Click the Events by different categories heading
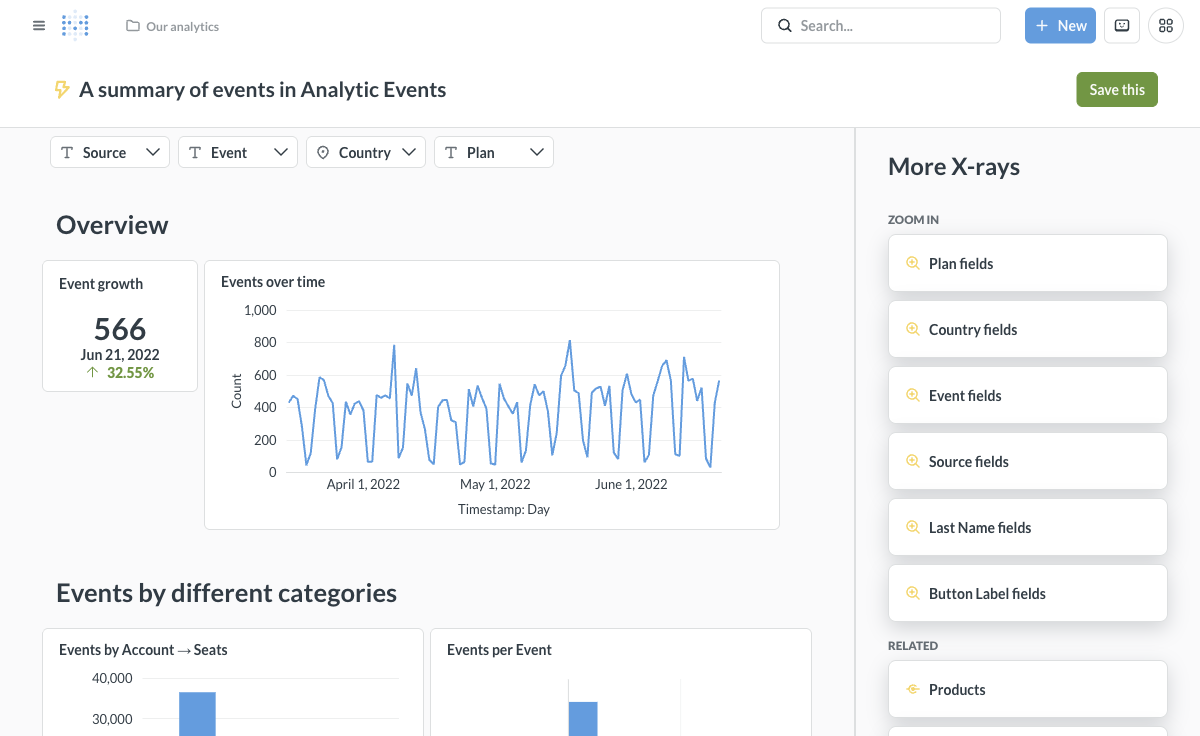 [x=226, y=593]
